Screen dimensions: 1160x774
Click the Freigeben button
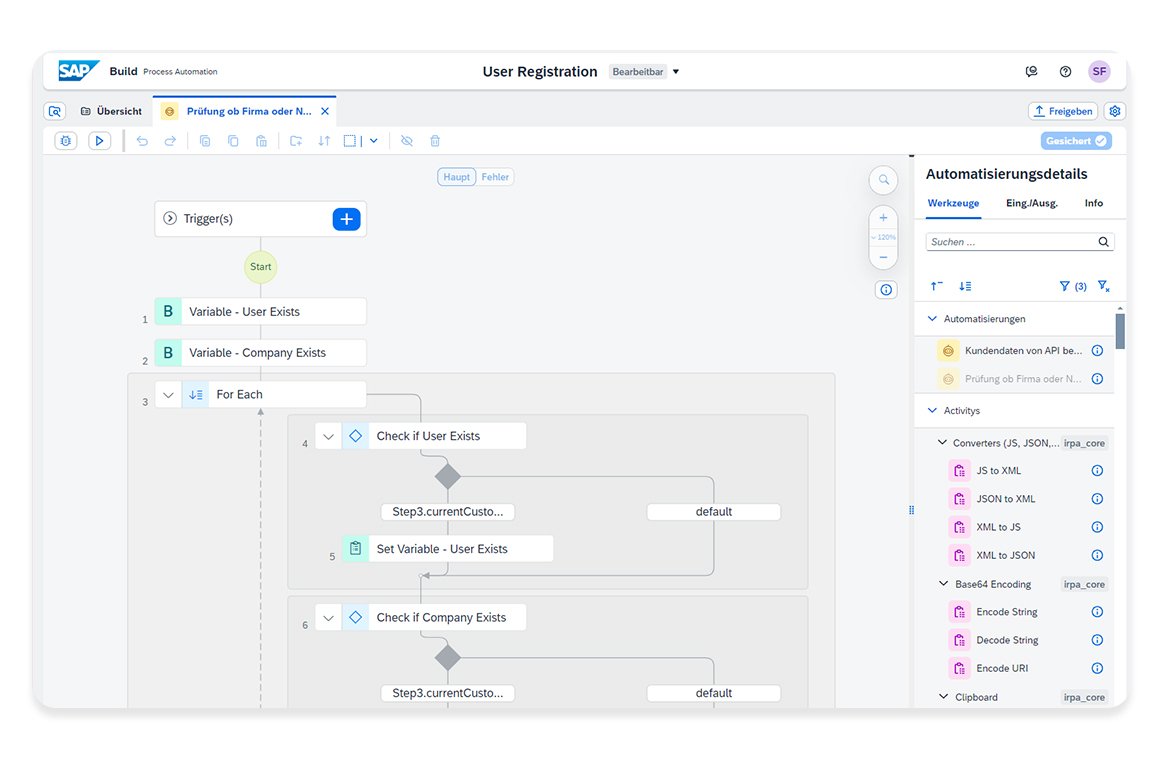1062,111
